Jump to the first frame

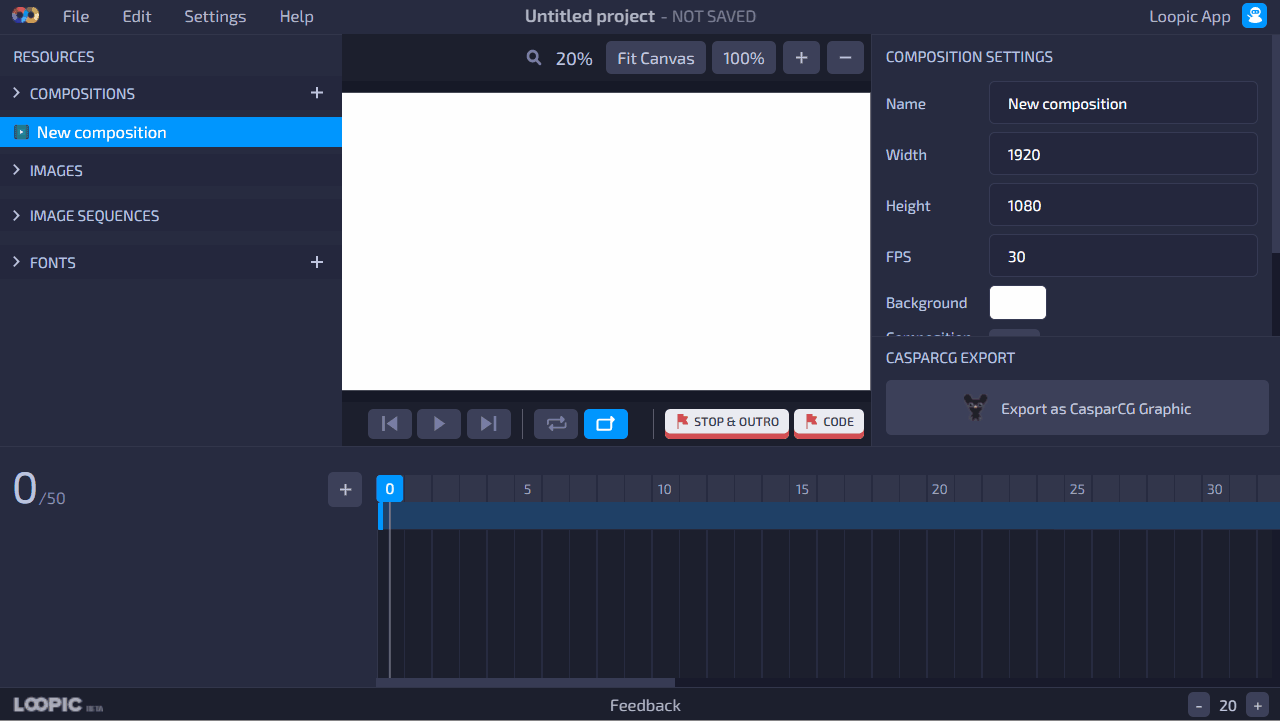tap(390, 423)
